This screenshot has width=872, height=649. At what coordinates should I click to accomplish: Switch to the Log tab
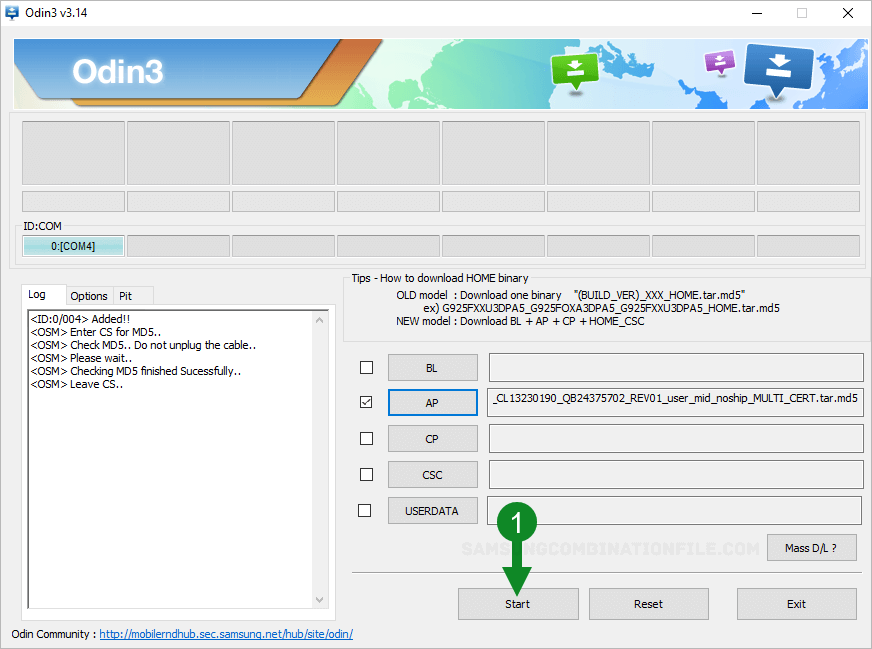[43, 295]
